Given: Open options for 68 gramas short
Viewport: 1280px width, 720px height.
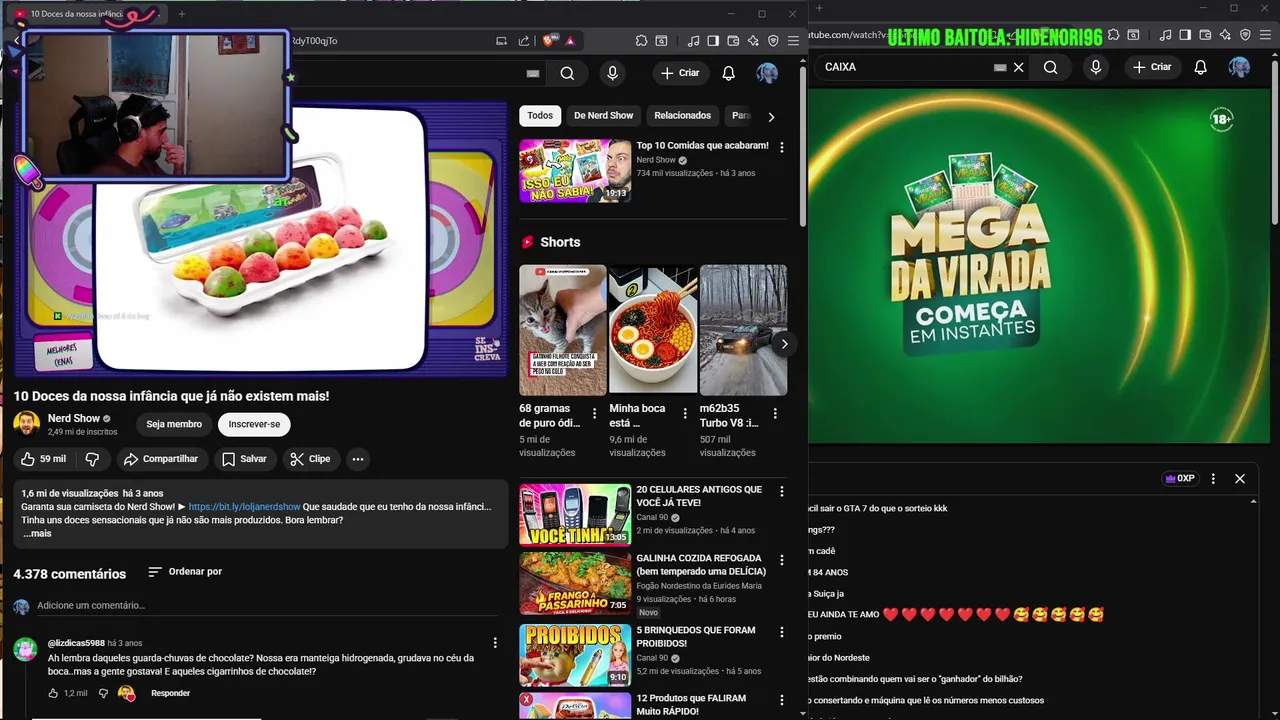Looking at the screenshot, I should pyautogui.click(x=595, y=413).
